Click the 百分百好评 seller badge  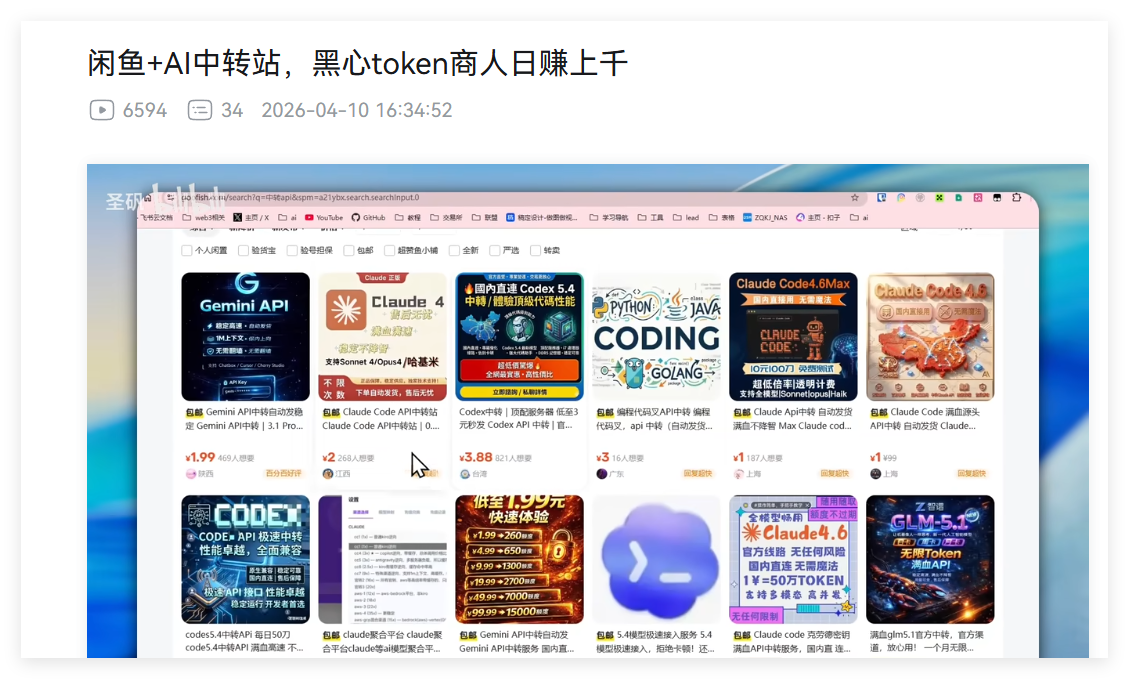pyautogui.click(x=284, y=474)
